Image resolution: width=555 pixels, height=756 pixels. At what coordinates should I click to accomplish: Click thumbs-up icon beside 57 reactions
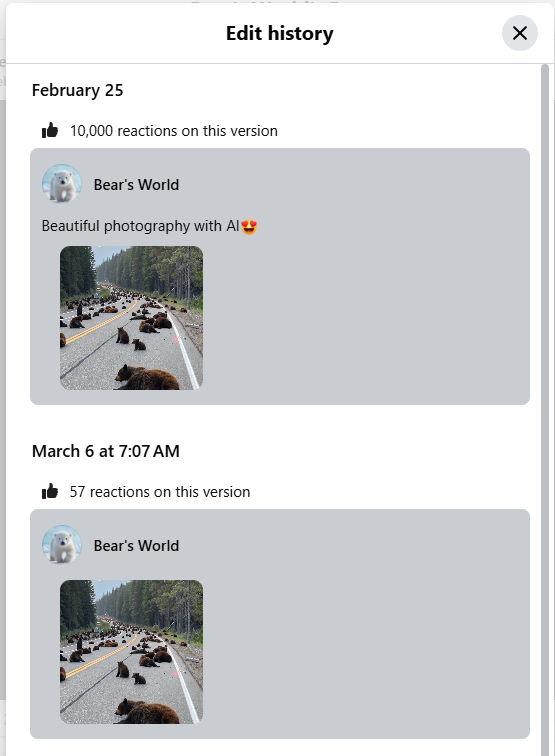[x=50, y=491]
